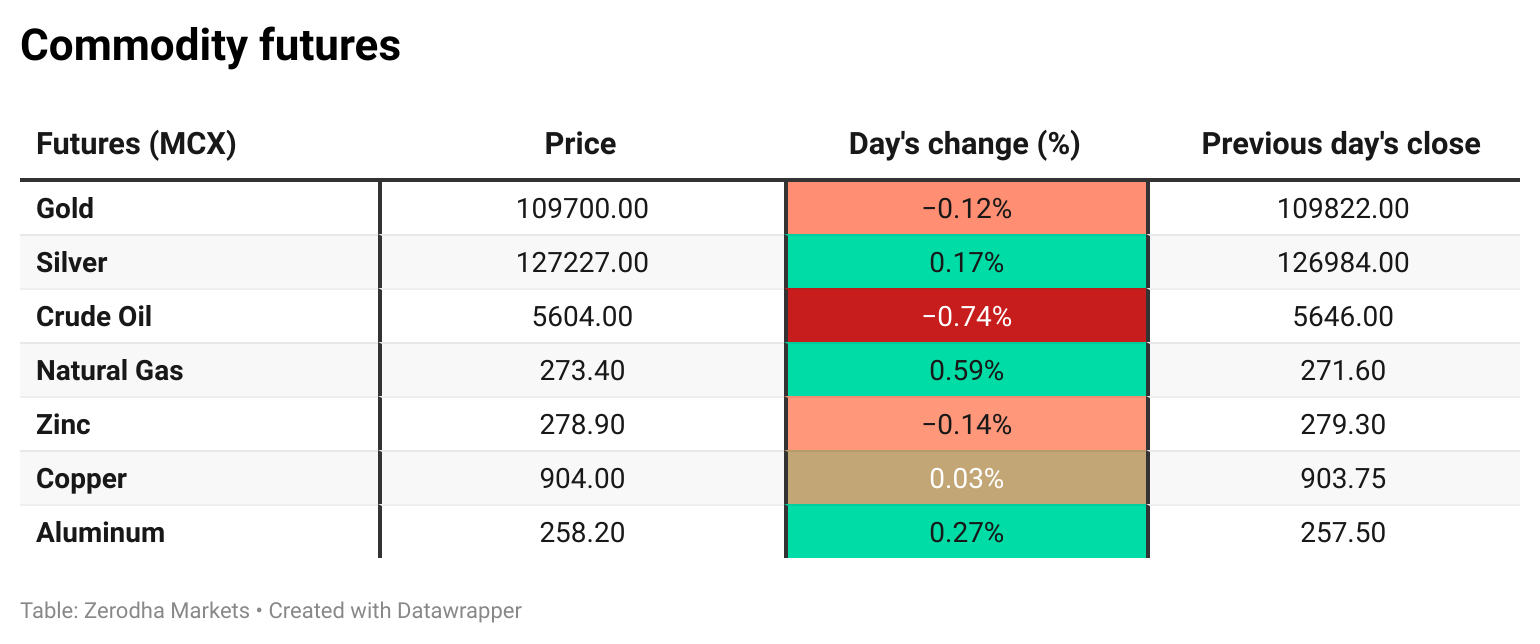This screenshot has width=1540, height=644.
Task: Select the Futures (MCX) column header
Action: click(136, 144)
